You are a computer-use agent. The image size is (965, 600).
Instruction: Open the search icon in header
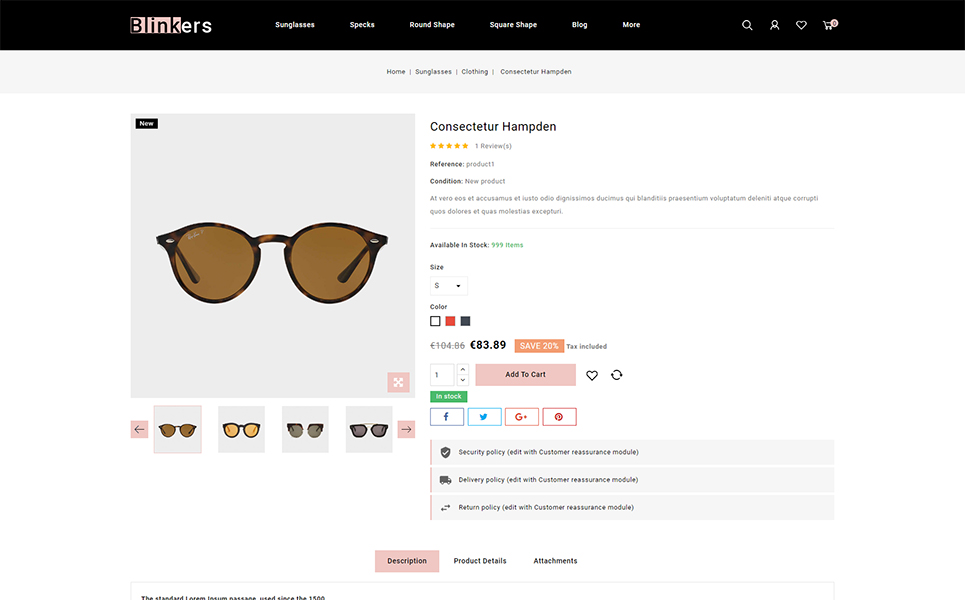point(747,25)
